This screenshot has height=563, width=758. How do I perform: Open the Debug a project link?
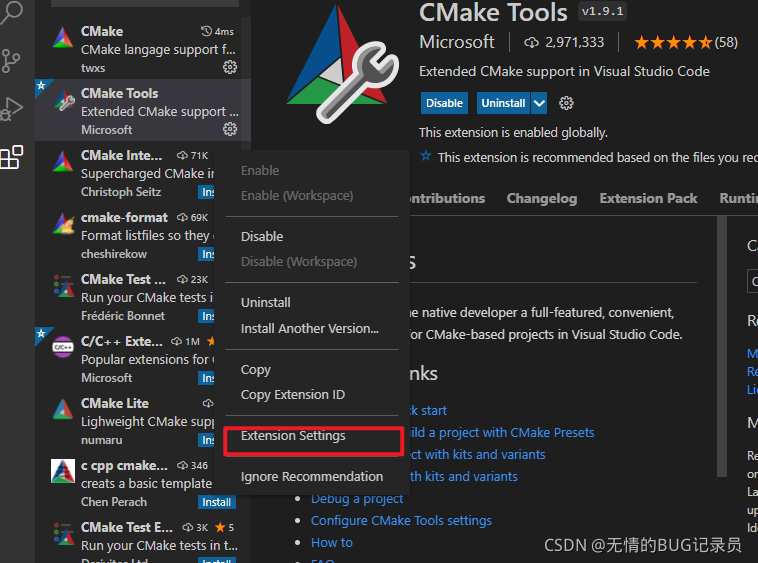pyautogui.click(x=357, y=499)
